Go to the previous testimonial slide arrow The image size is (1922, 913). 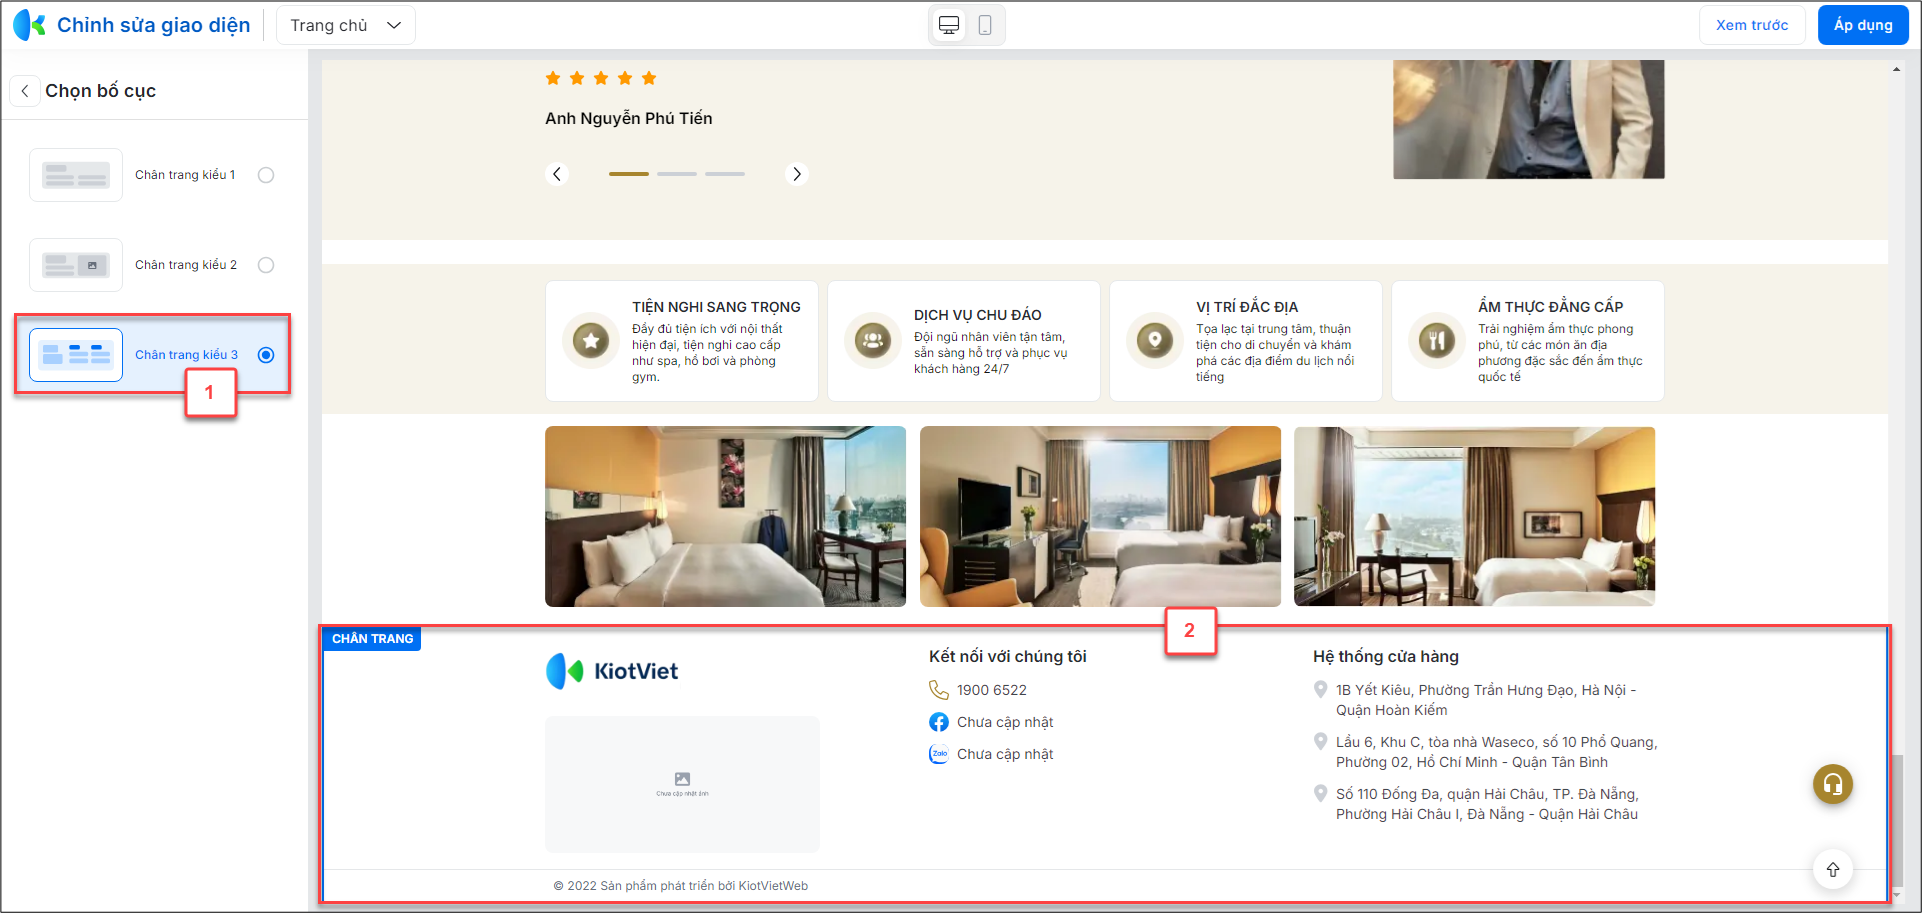[557, 174]
